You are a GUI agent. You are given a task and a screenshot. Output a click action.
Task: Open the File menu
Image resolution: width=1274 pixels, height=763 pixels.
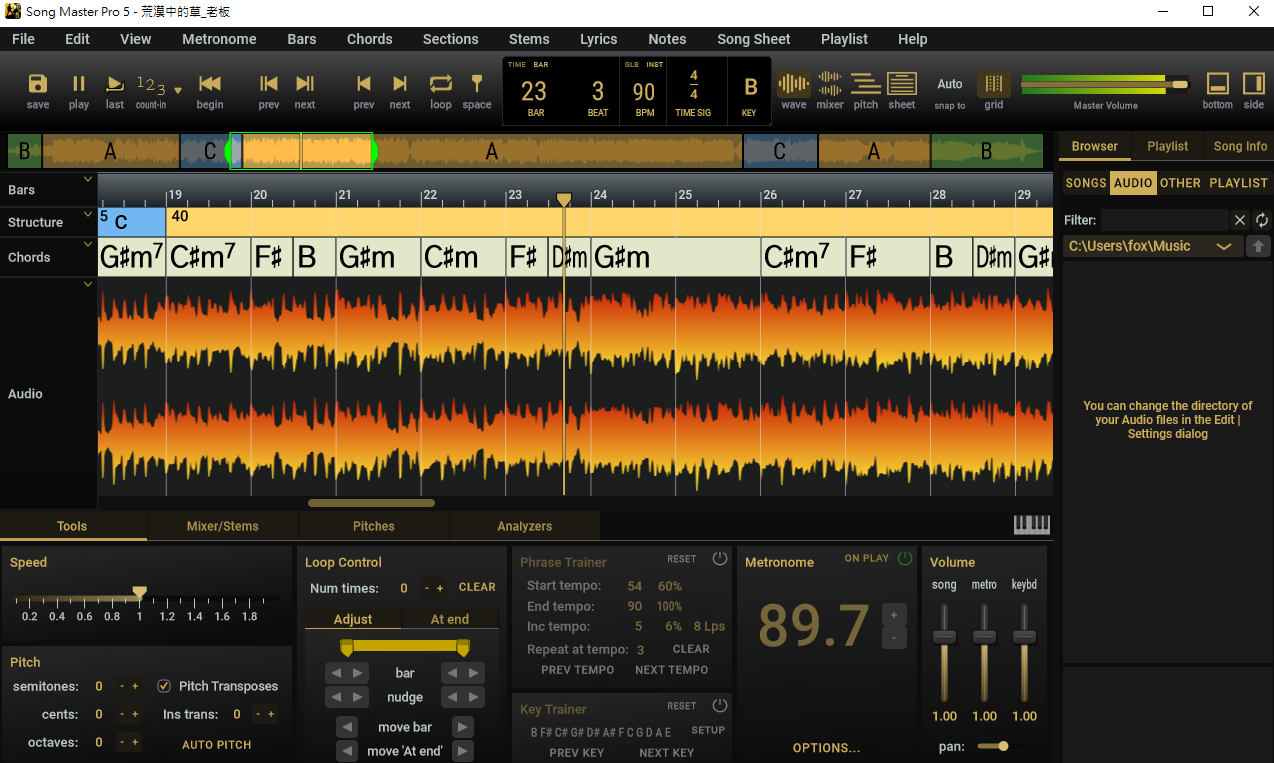[x=23, y=39]
